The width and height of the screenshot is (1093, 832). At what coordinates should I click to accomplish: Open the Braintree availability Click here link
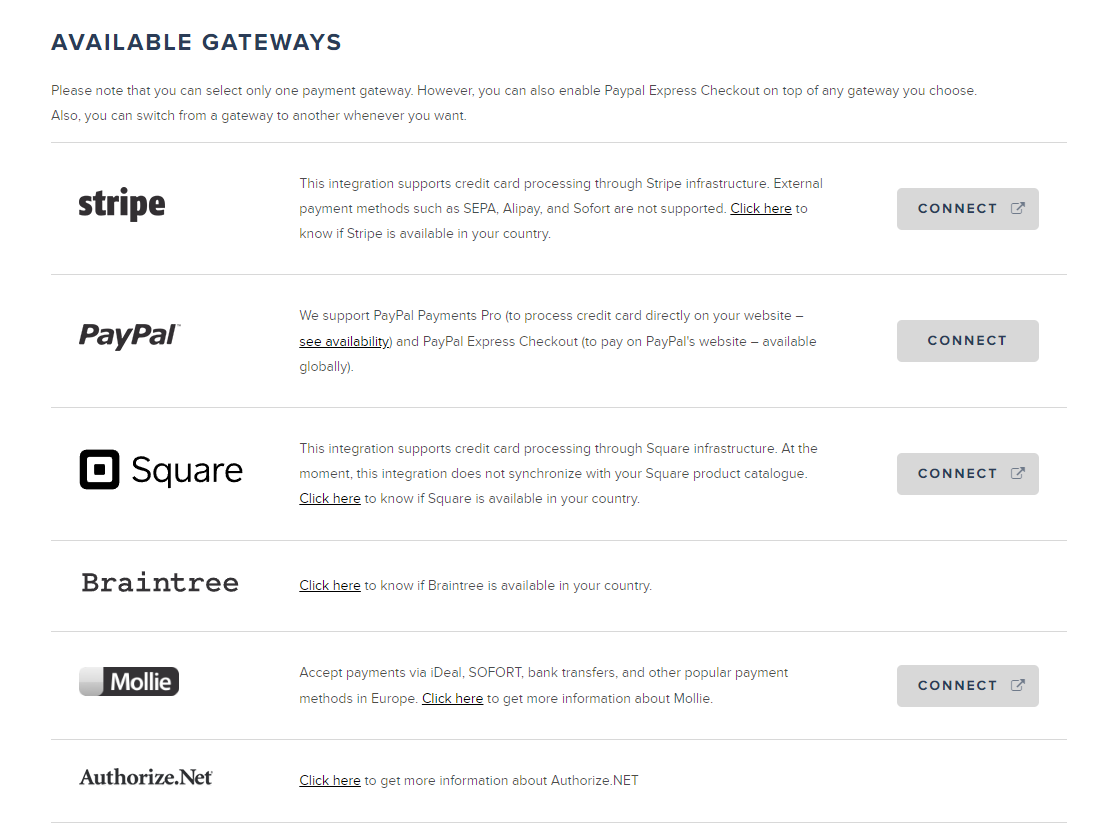[330, 585]
